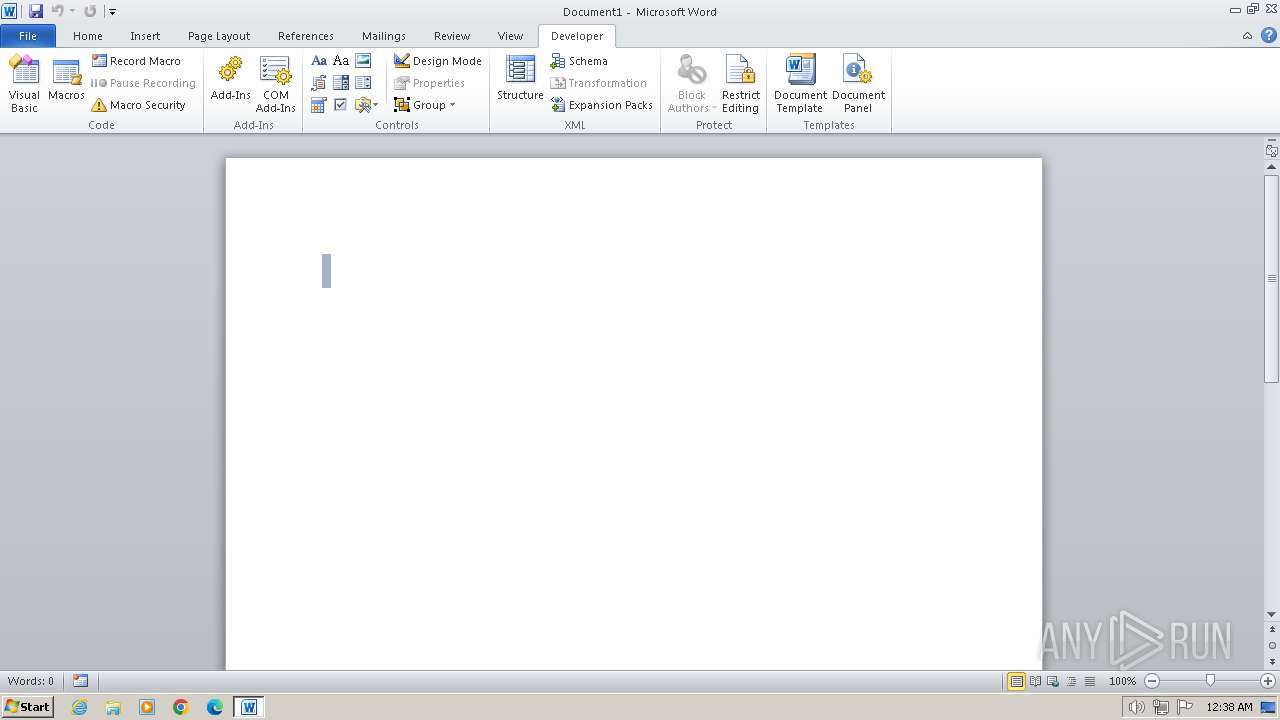Open the Macros dialog

coord(66,80)
